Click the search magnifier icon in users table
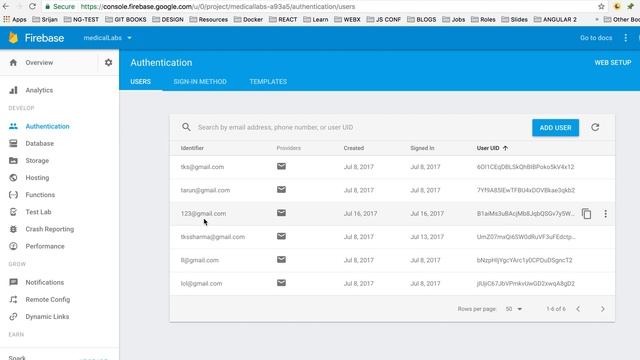The width and height of the screenshot is (640, 360). click(186, 127)
